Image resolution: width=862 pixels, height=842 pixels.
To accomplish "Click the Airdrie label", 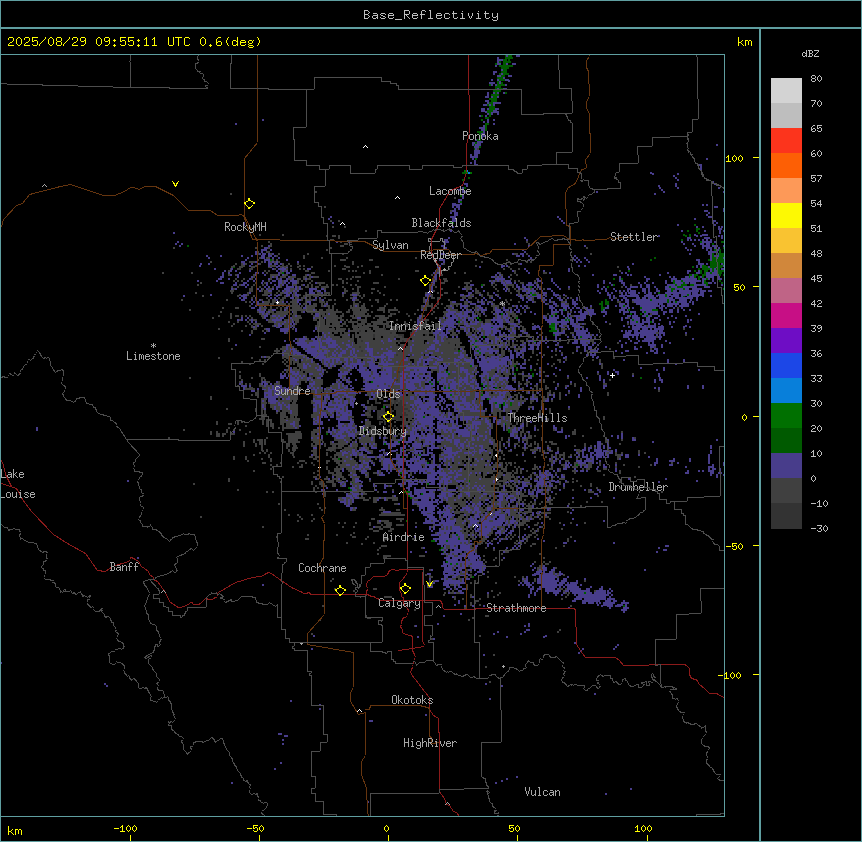I will click(x=404, y=537).
